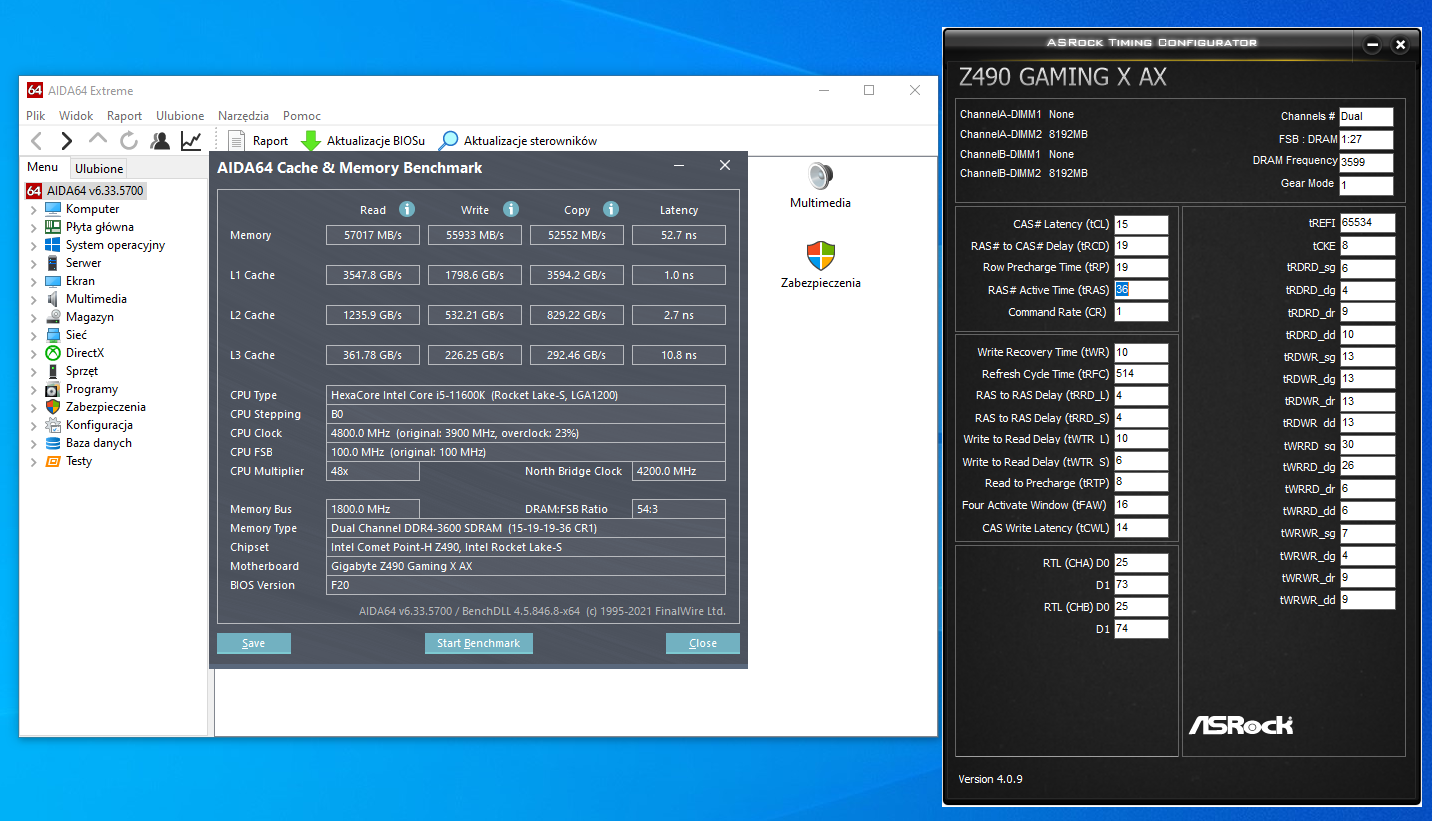Click the Aktualizacje sterowników toolbar button

518,141
